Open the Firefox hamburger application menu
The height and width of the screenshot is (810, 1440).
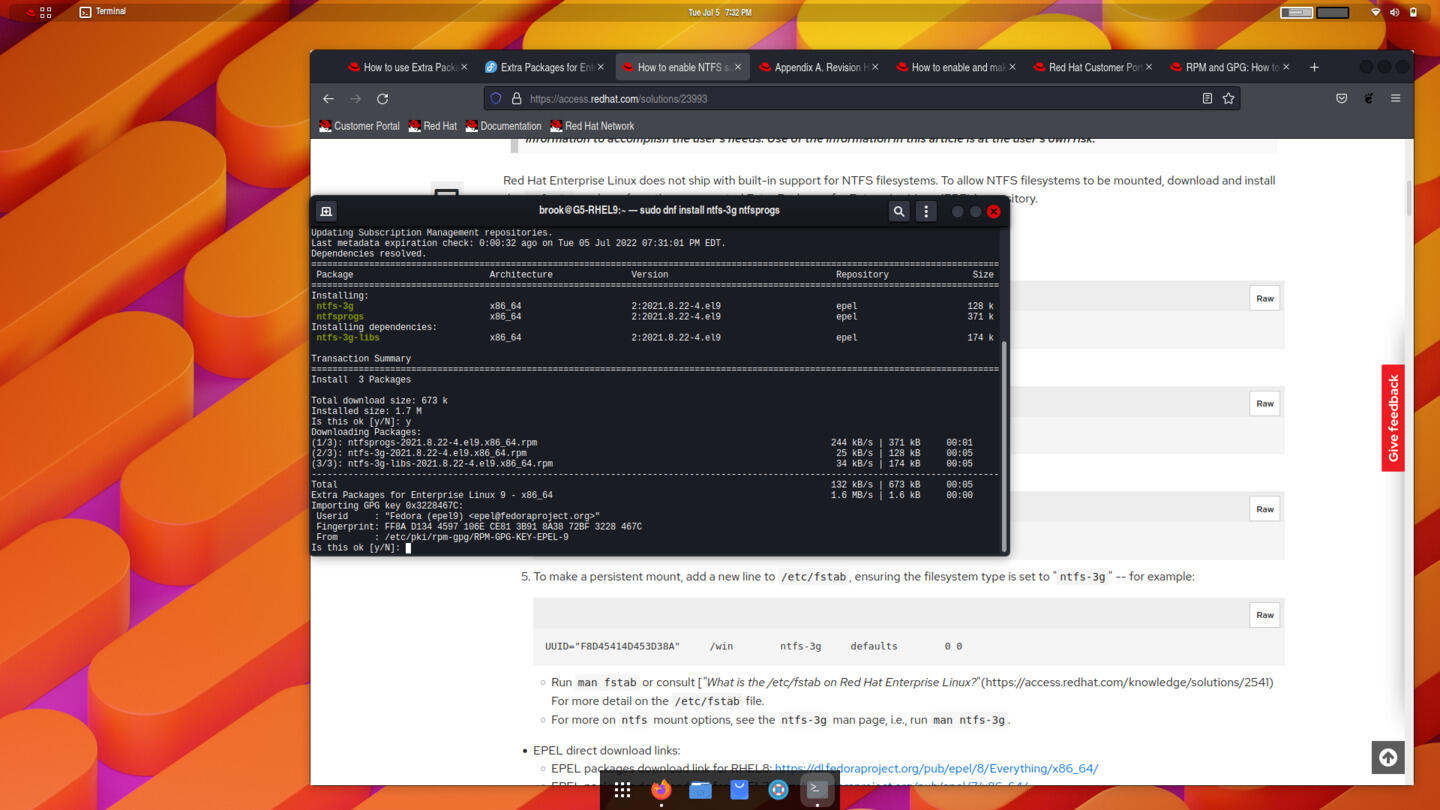coord(1395,99)
